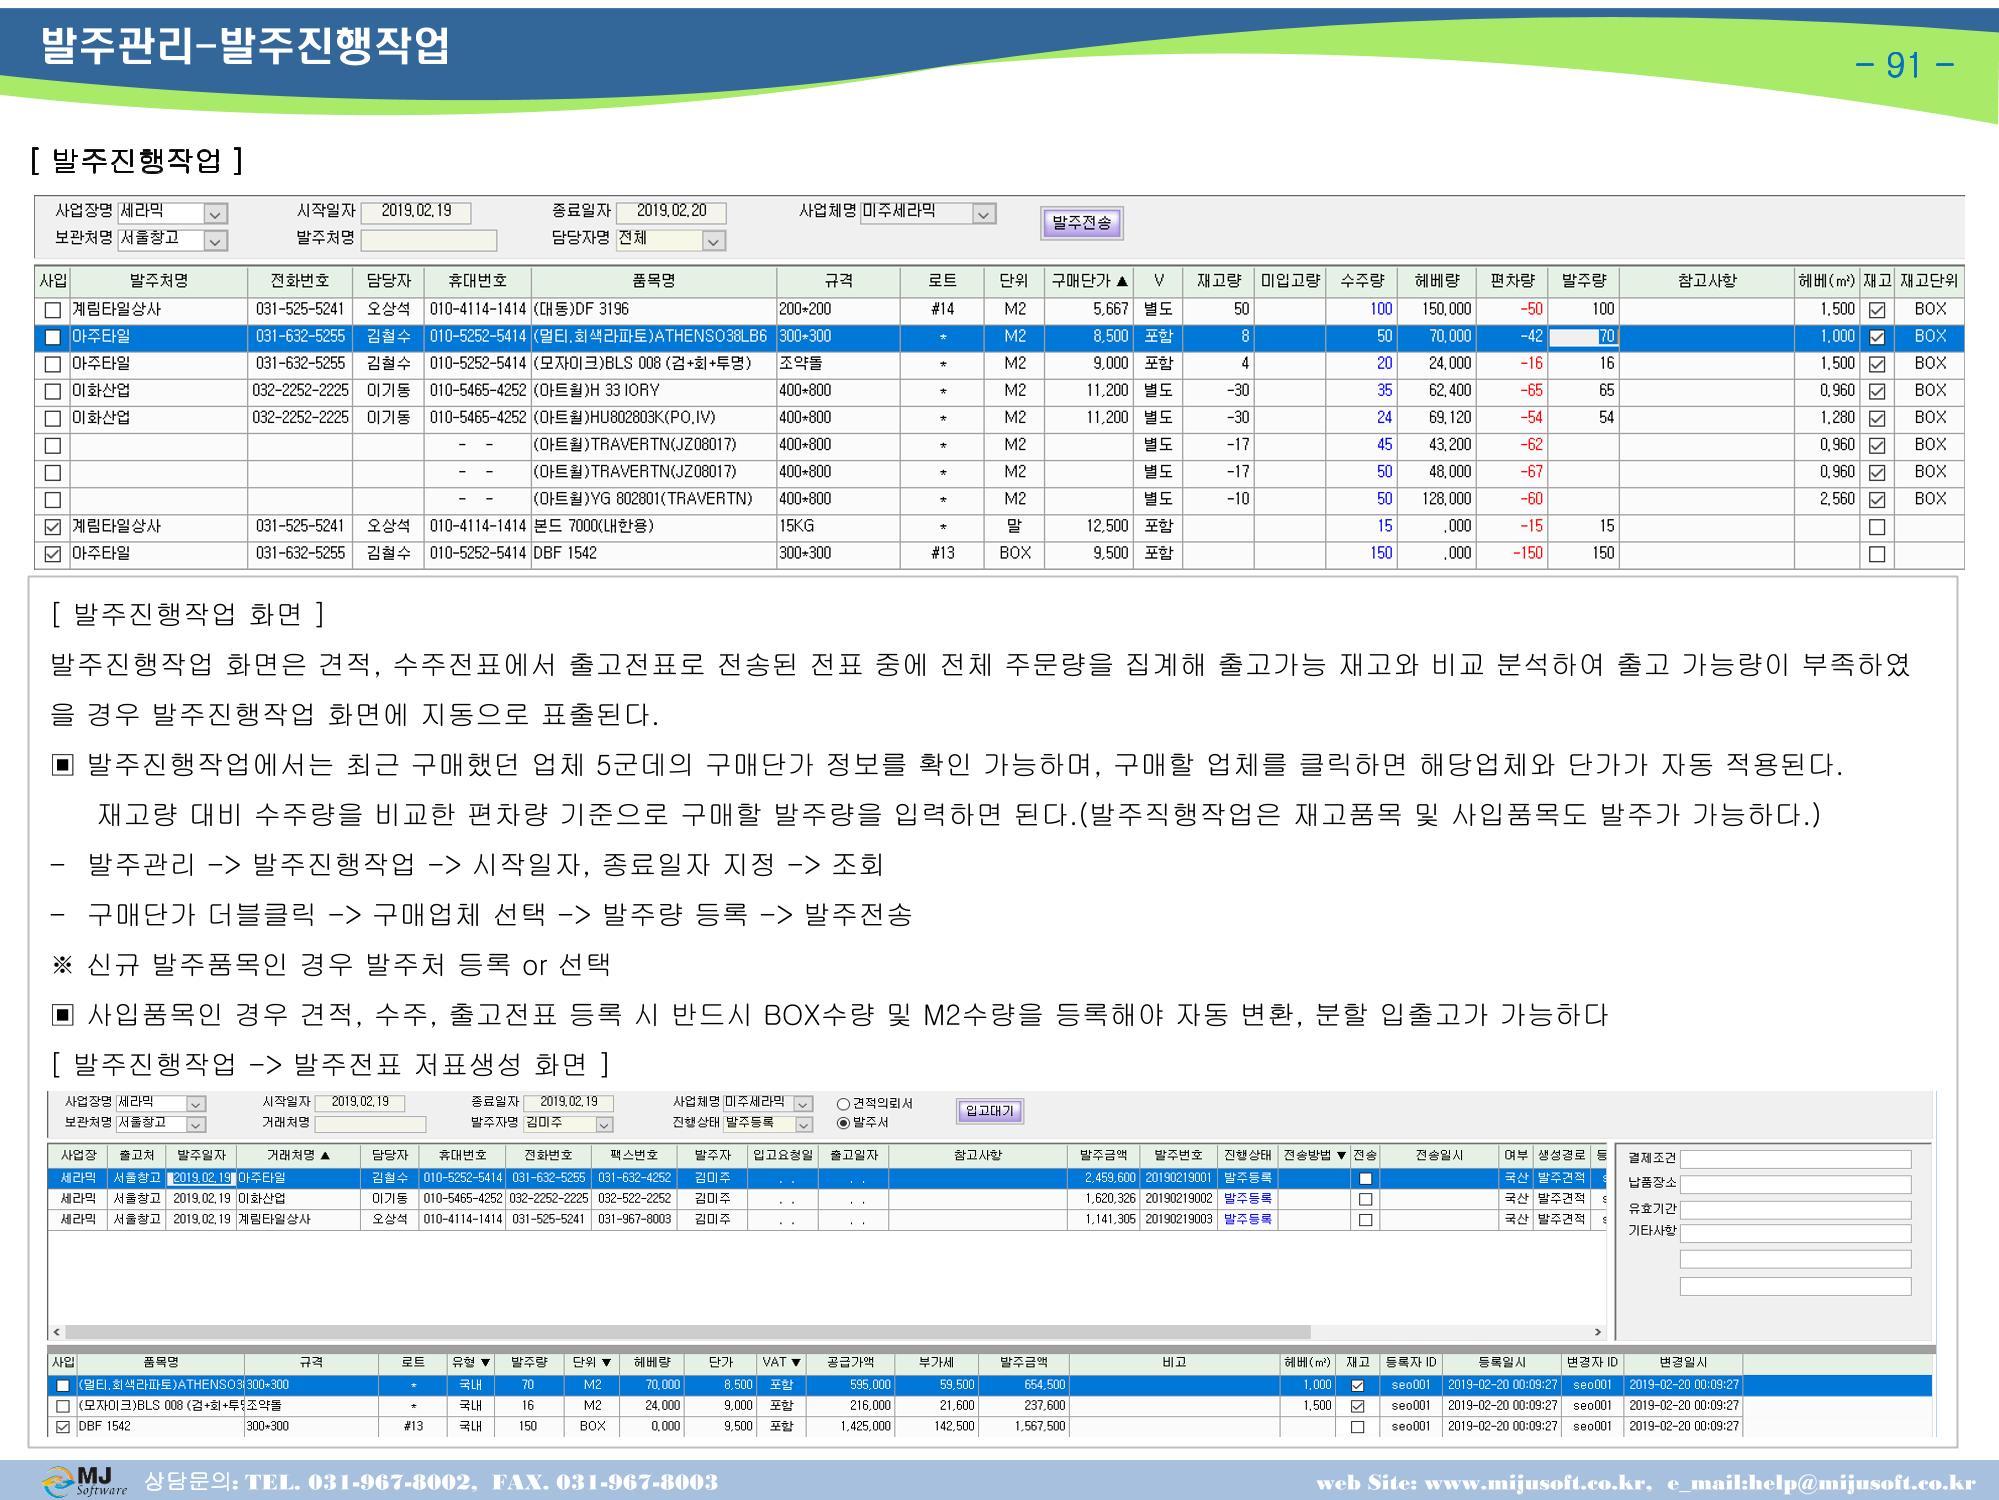The image size is (1999, 1500).
Task: Select the 견적의뢰서 radio button
Action: [x=843, y=1104]
